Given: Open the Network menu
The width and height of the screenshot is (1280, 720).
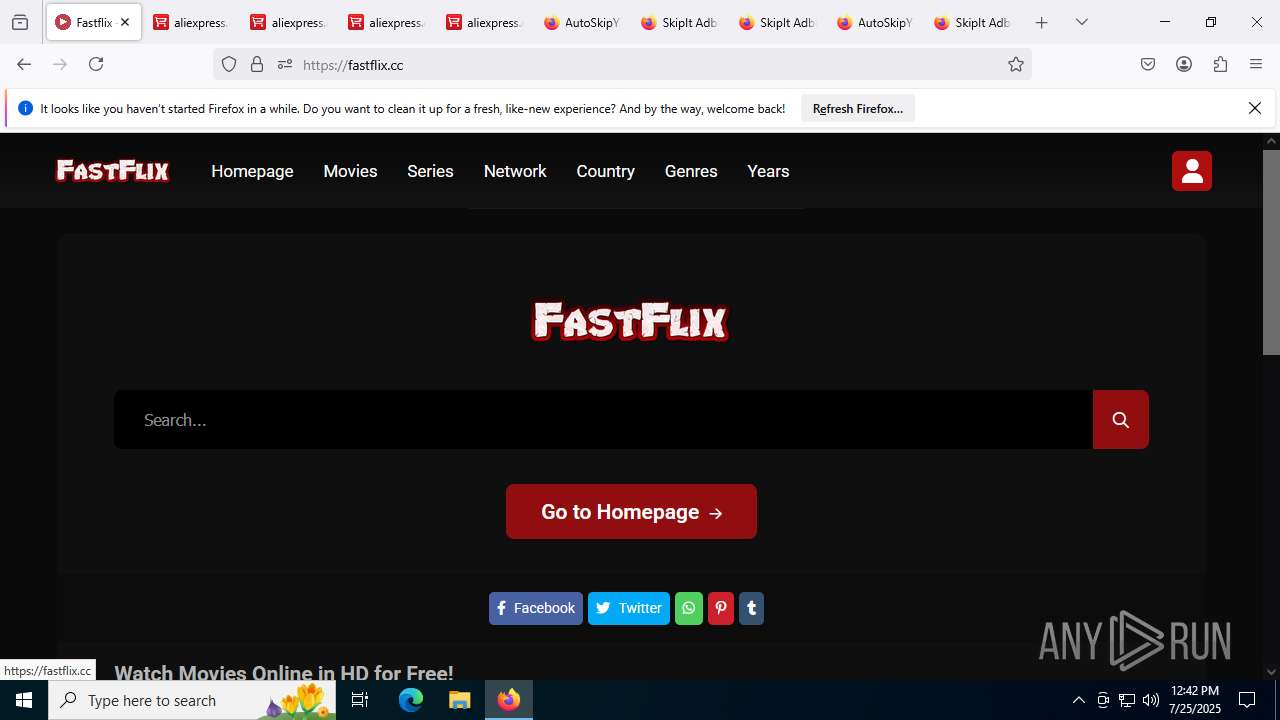Looking at the screenshot, I should 515,171.
